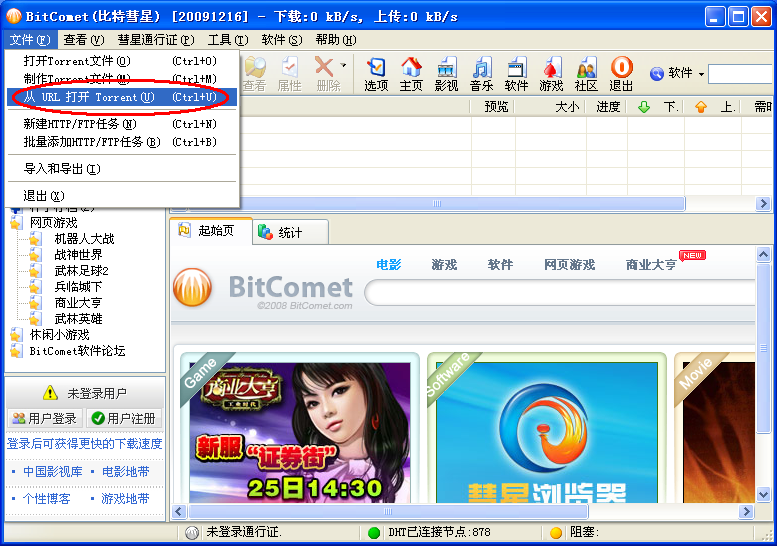
Task: Open the 查看 menu
Action: [83, 40]
